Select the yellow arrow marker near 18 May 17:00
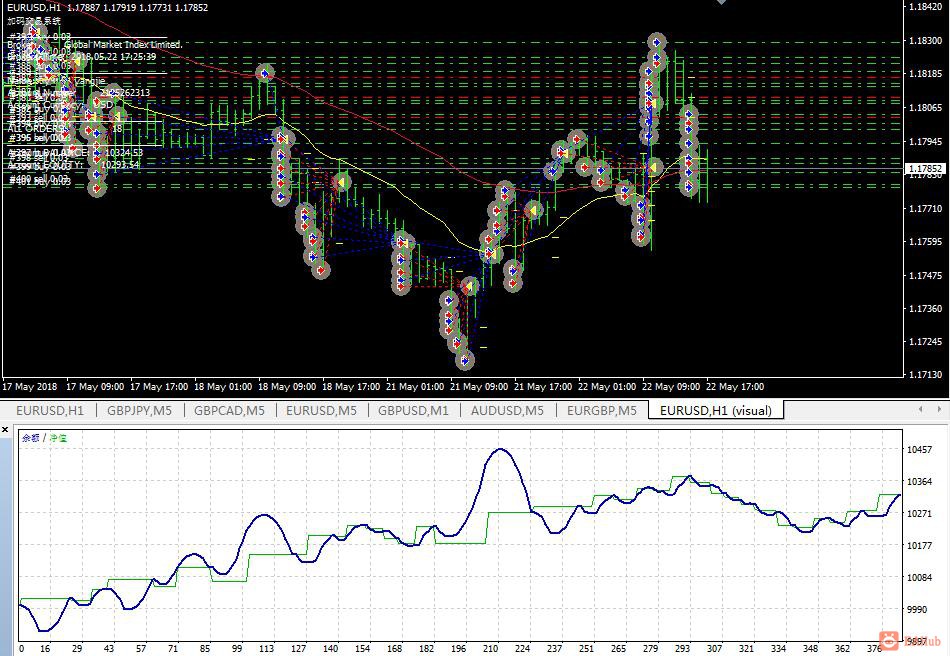This screenshot has width=950, height=656. pos(342,181)
